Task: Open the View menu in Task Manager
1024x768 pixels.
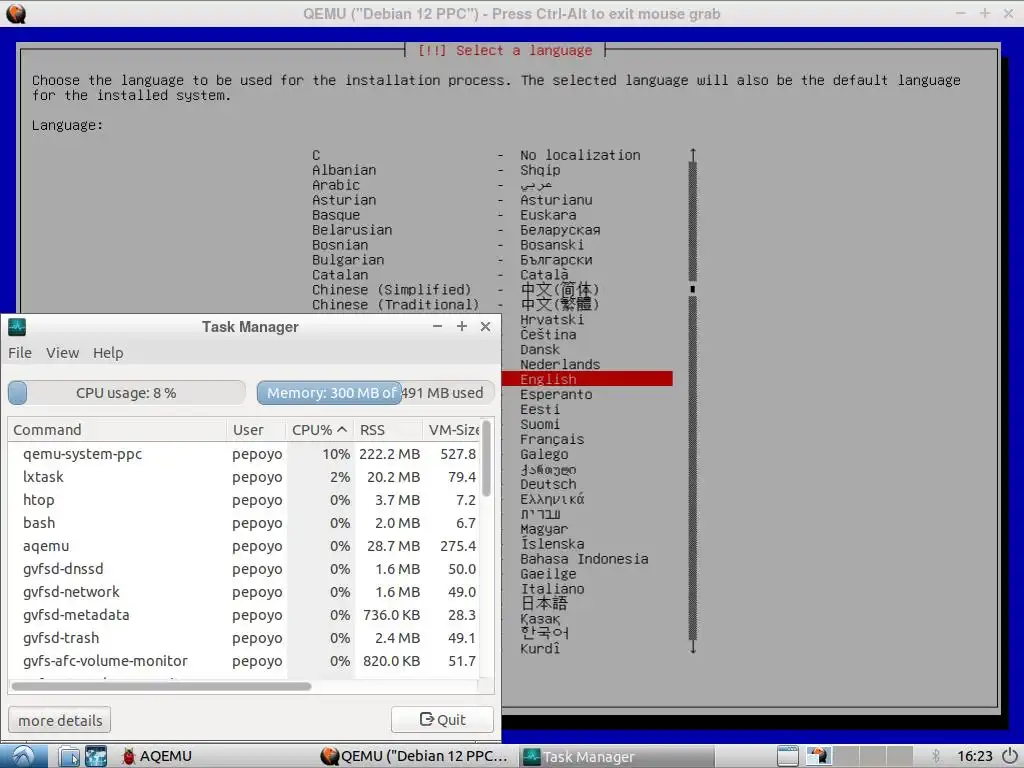Action: pyautogui.click(x=62, y=353)
